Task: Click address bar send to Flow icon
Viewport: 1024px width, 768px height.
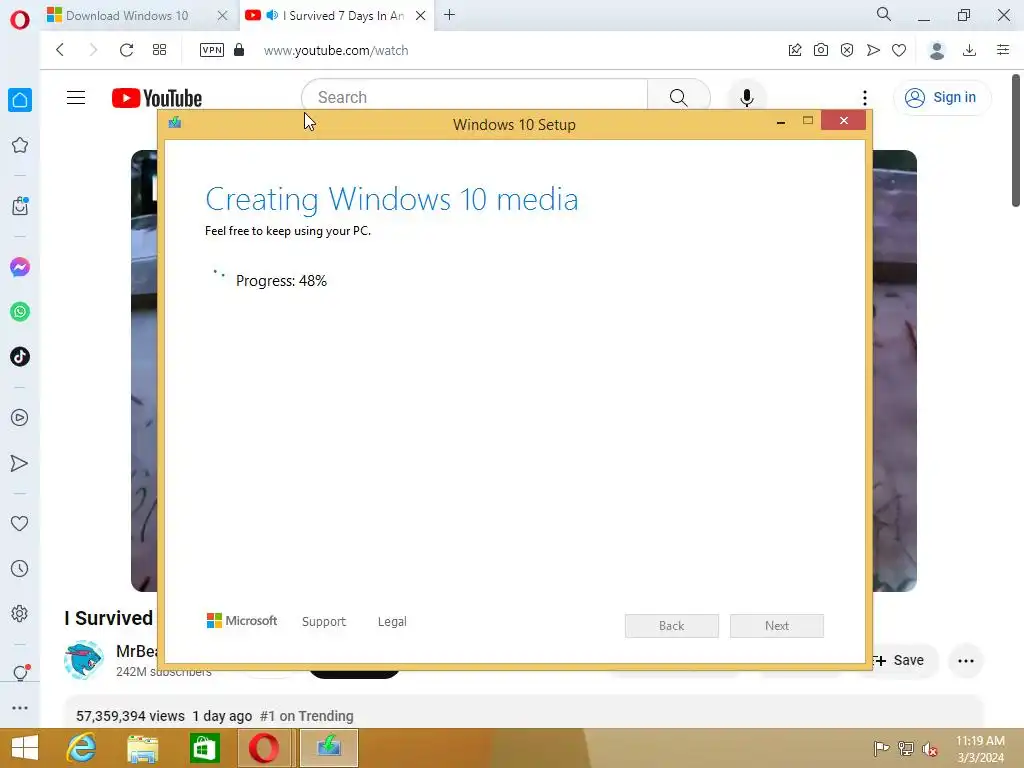Action: point(873,50)
